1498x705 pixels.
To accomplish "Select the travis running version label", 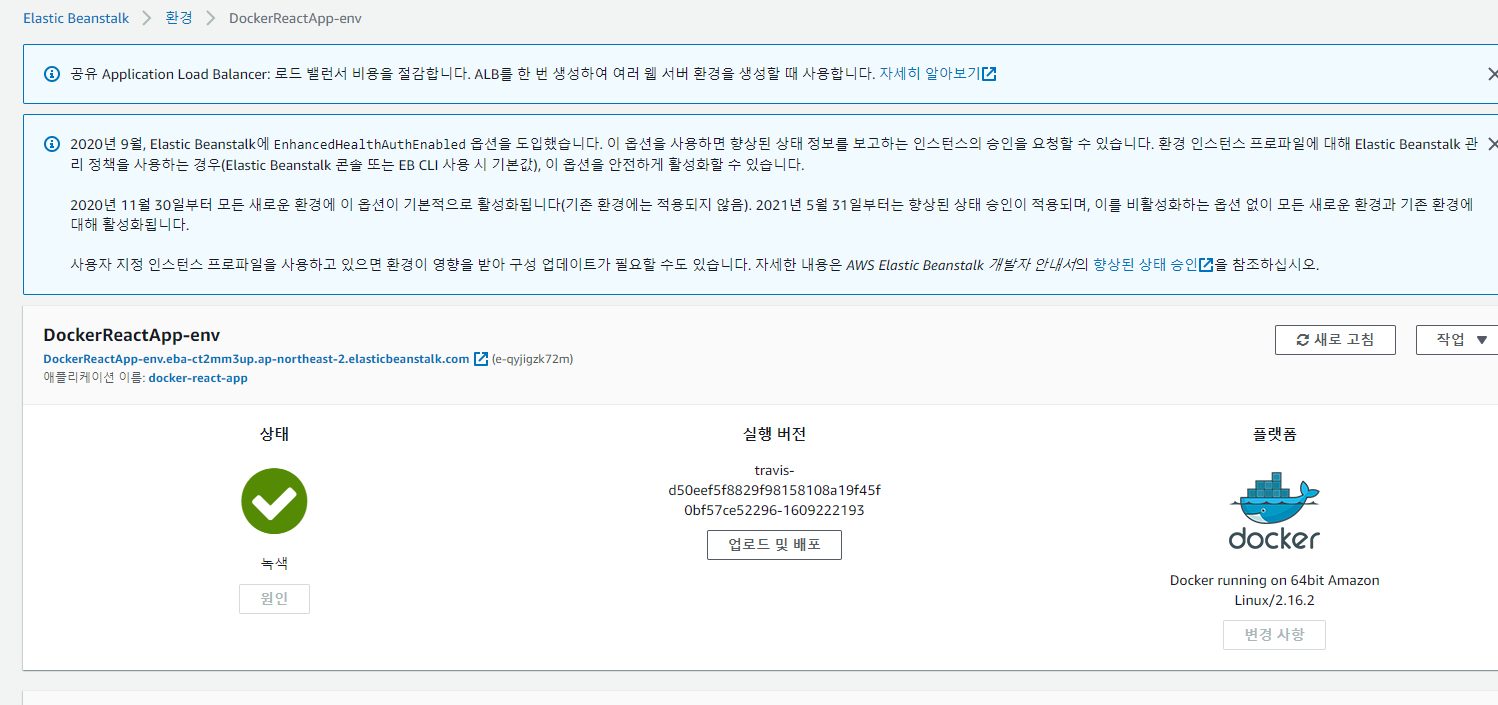I will tap(774, 490).
